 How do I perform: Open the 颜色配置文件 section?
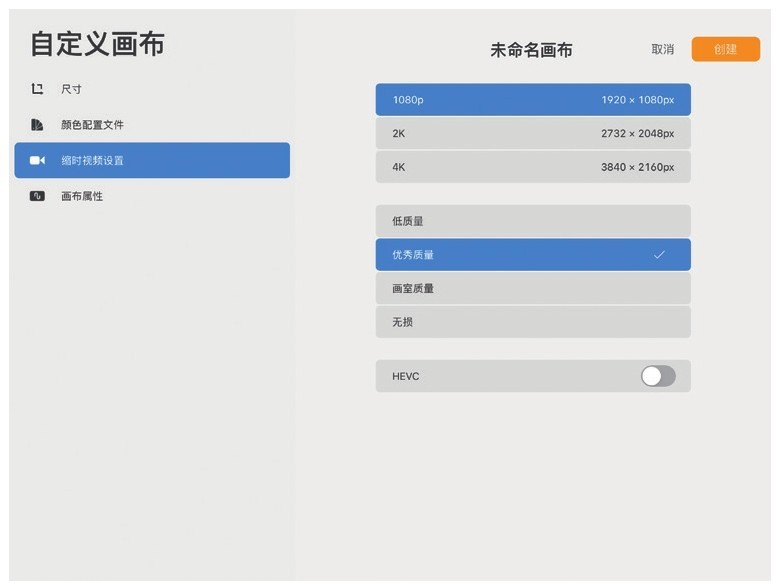152,125
